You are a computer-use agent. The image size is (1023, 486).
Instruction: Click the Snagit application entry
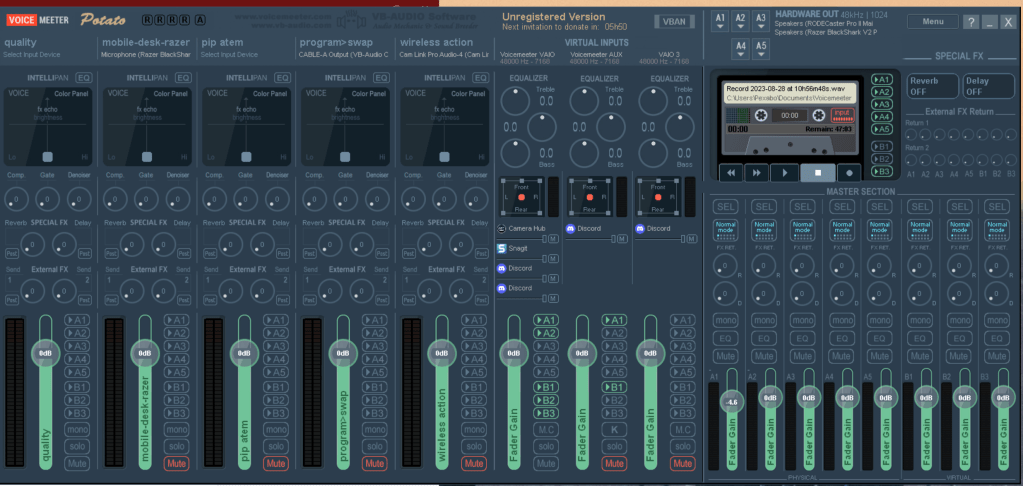coord(514,249)
